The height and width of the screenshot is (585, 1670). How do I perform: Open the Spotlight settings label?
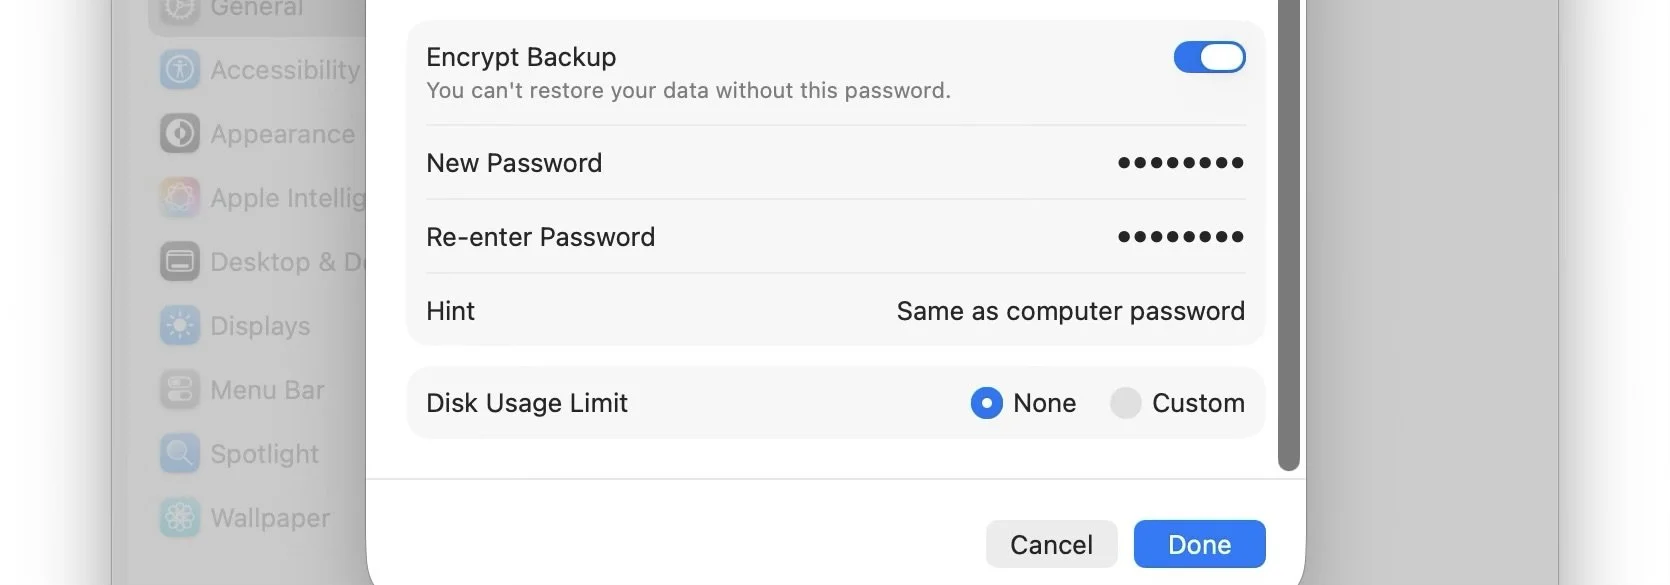pos(264,454)
